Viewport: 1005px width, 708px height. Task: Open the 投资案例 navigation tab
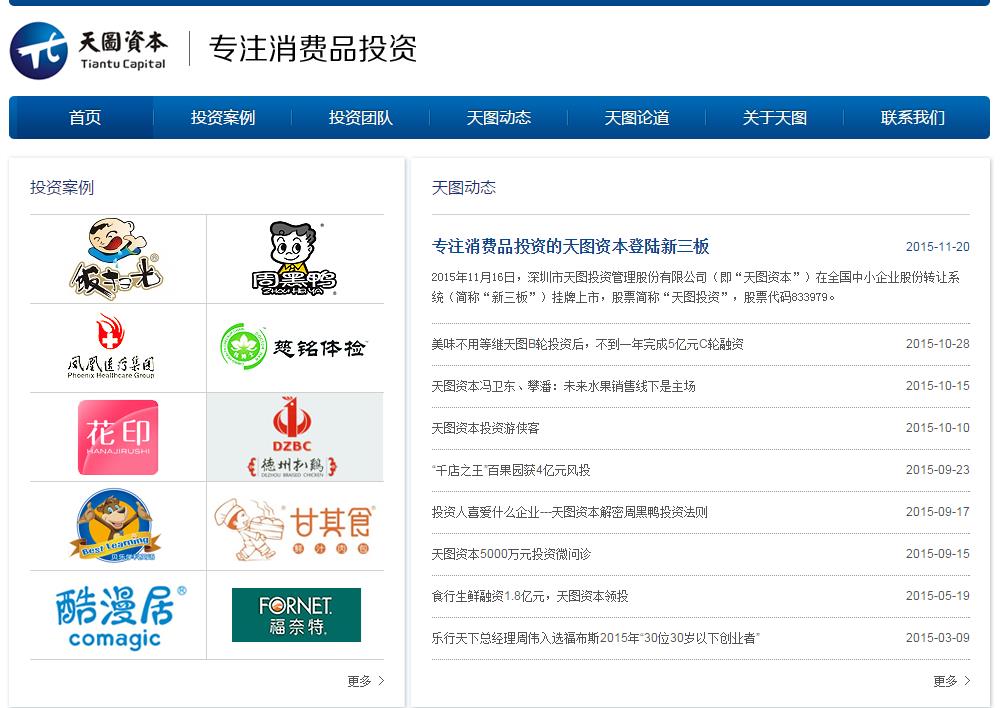tap(222, 118)
